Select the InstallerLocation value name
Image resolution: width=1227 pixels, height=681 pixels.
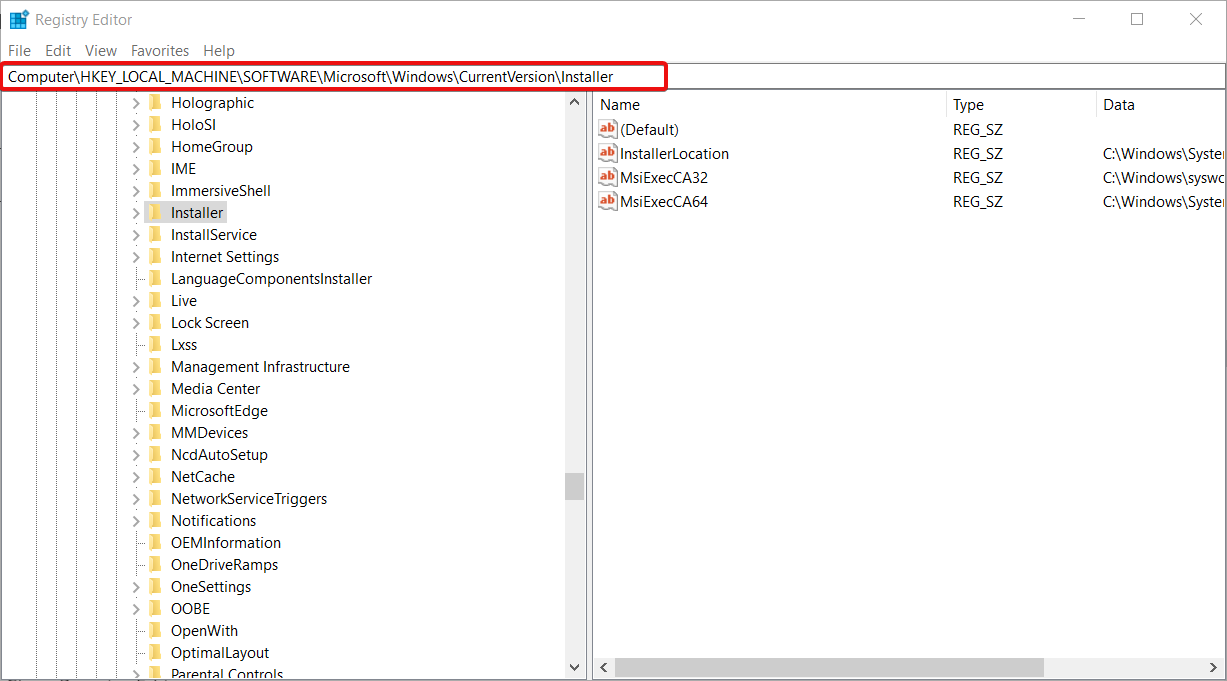pos(674,153)
